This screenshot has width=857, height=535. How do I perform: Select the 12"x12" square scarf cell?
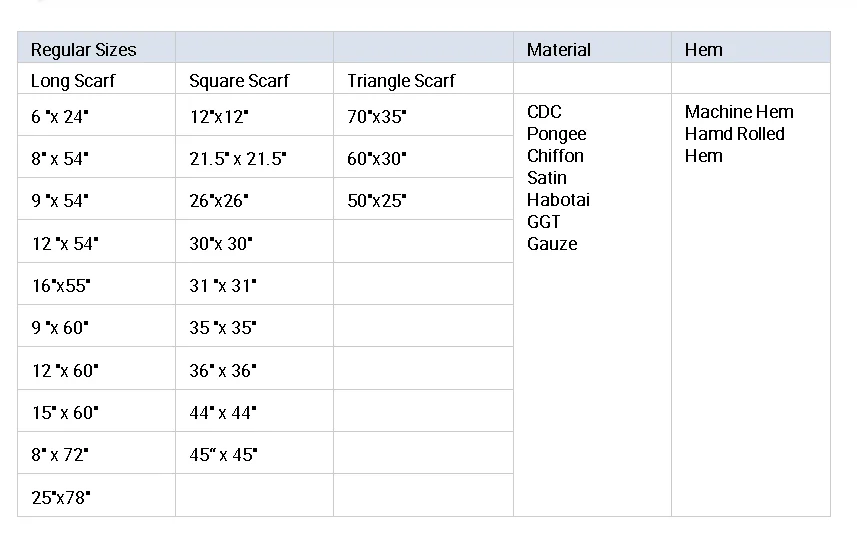(219, 117)
